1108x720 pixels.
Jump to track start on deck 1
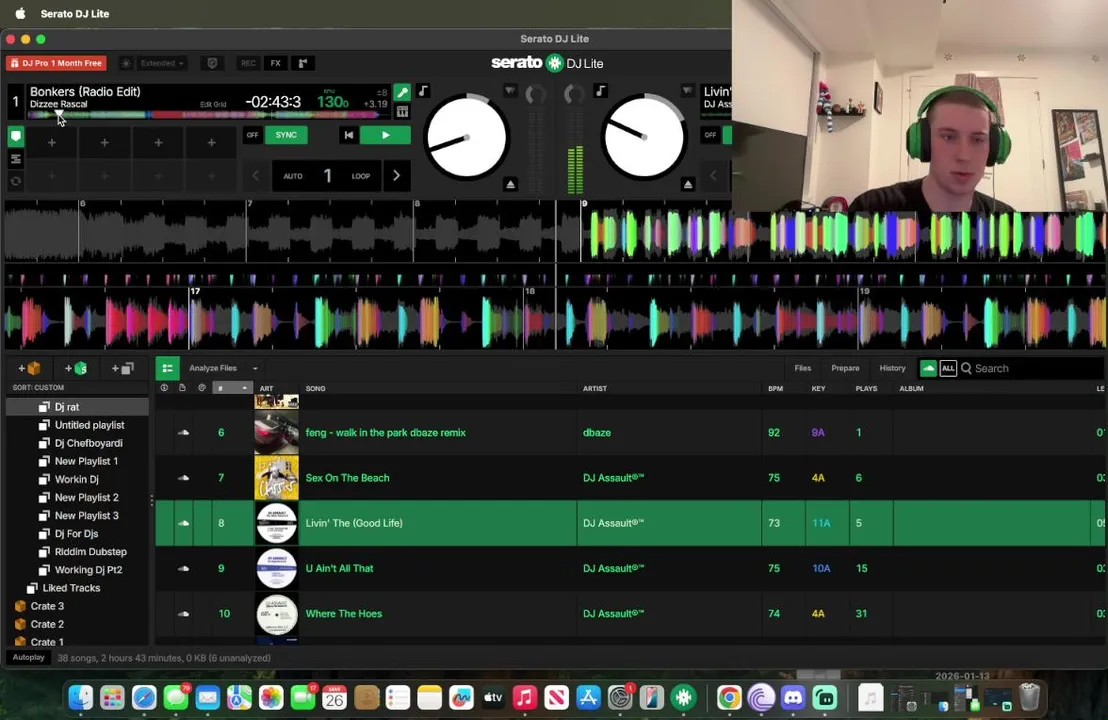348,135
